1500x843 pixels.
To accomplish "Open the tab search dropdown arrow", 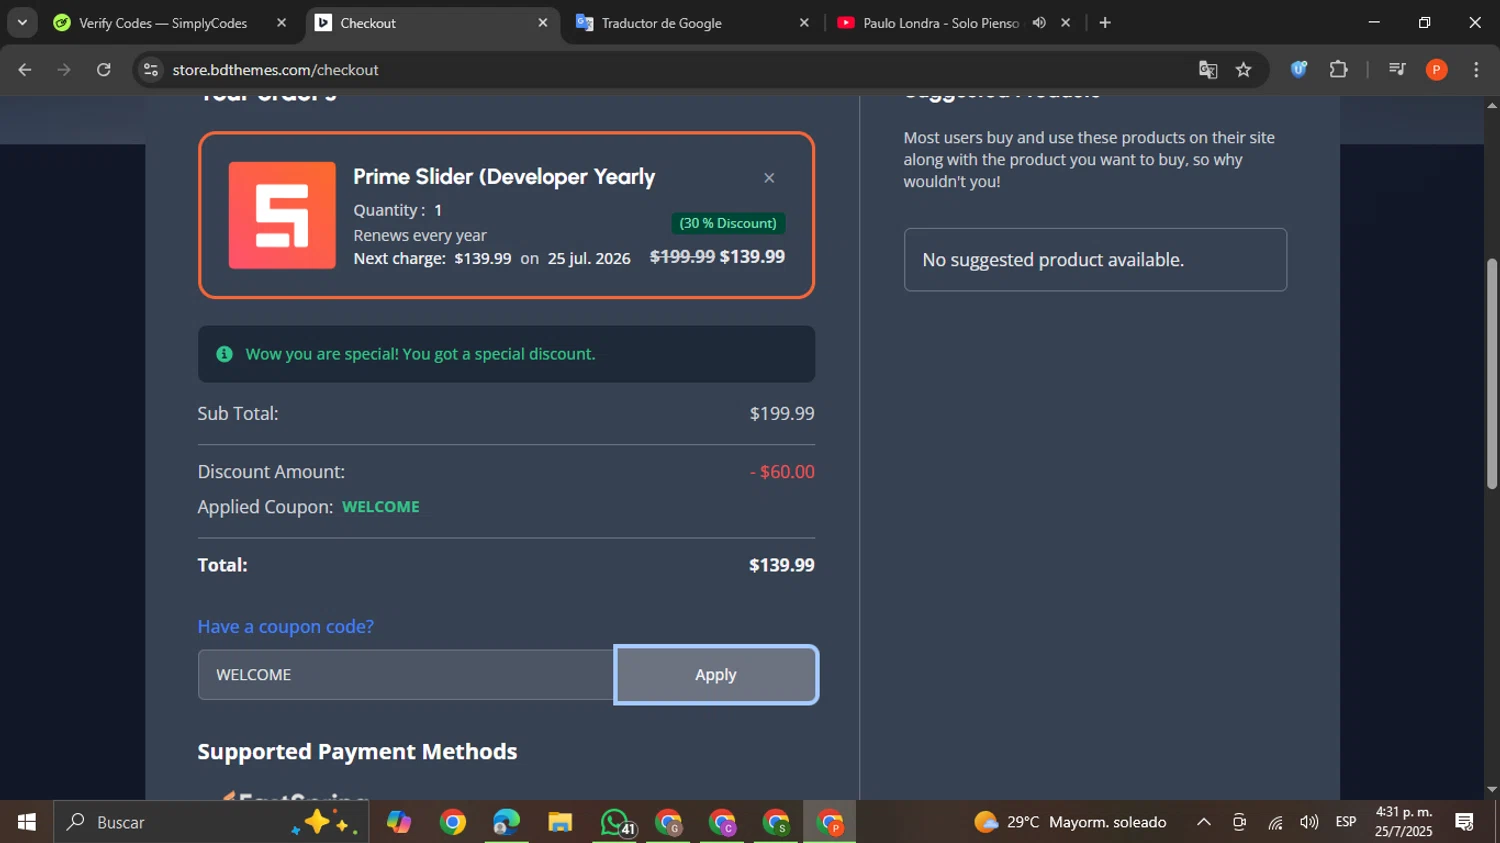I will (22, 23).
